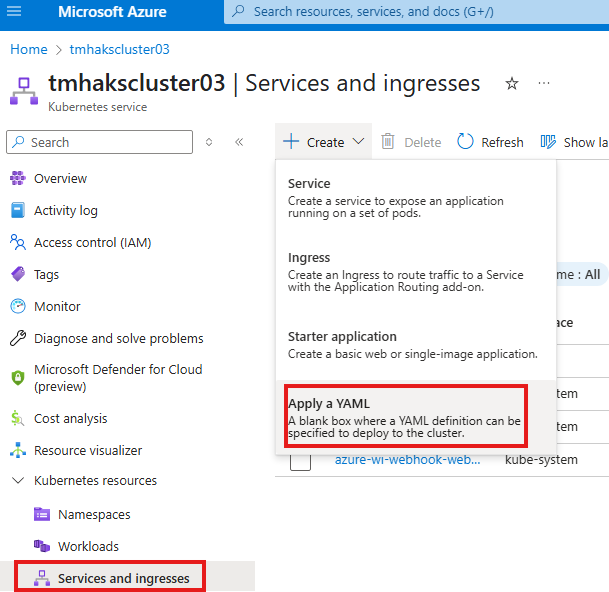
Task: Favorite this page with the star icon
Action: [512, 83]
